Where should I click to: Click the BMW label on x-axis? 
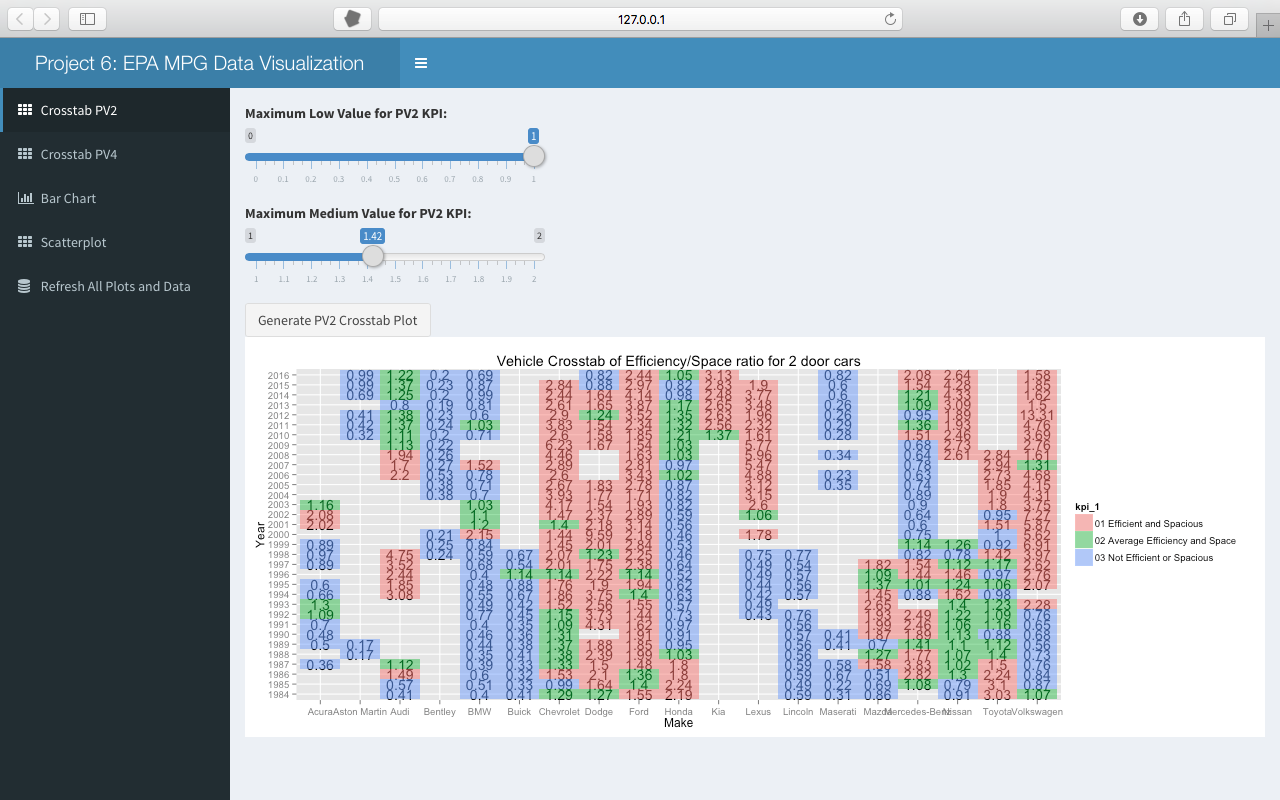[479, 712]
